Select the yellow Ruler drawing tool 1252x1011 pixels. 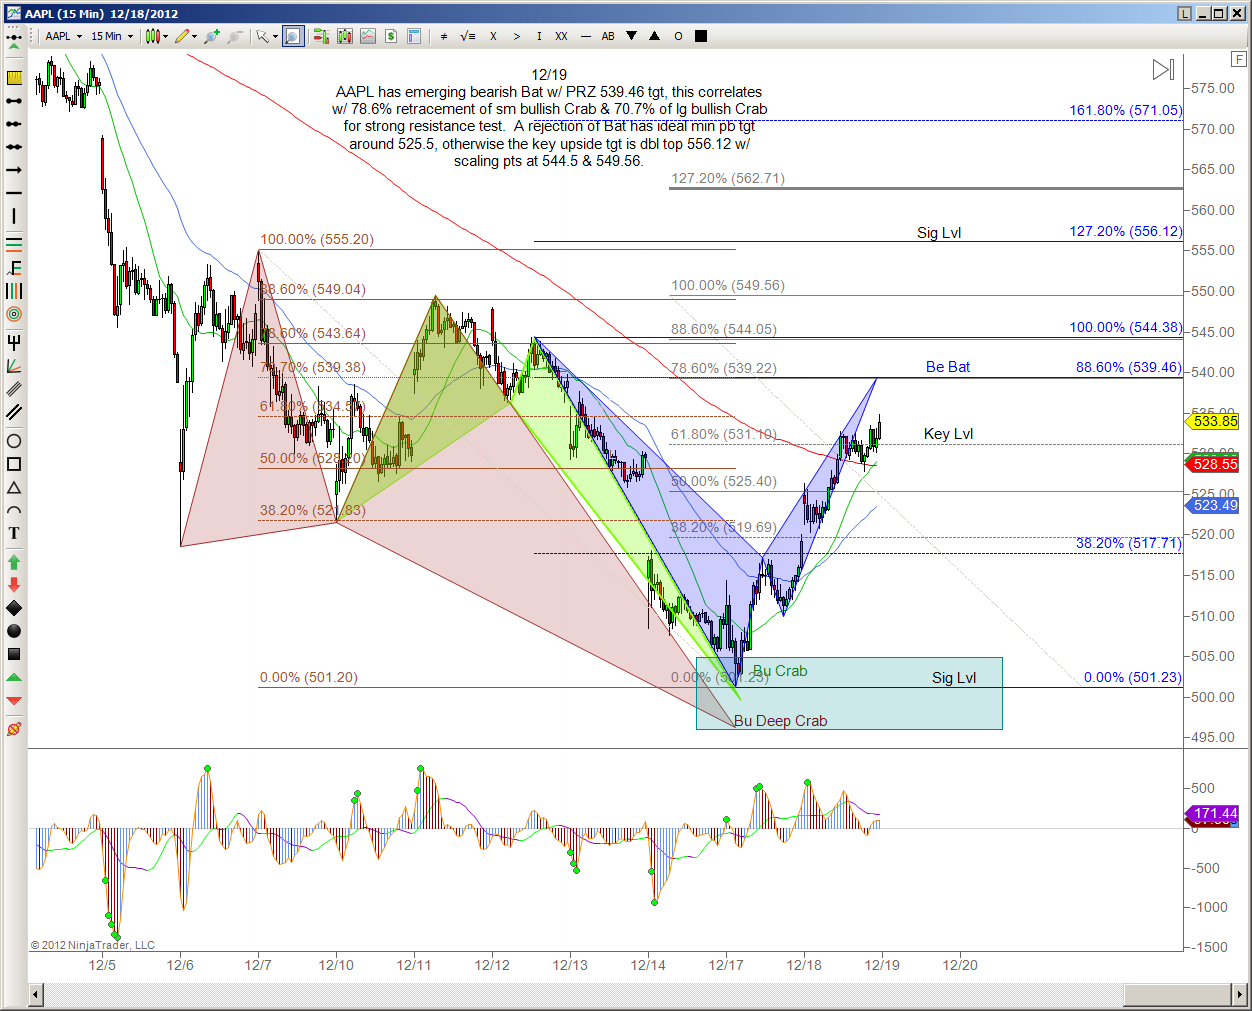[x=14, y=78]
